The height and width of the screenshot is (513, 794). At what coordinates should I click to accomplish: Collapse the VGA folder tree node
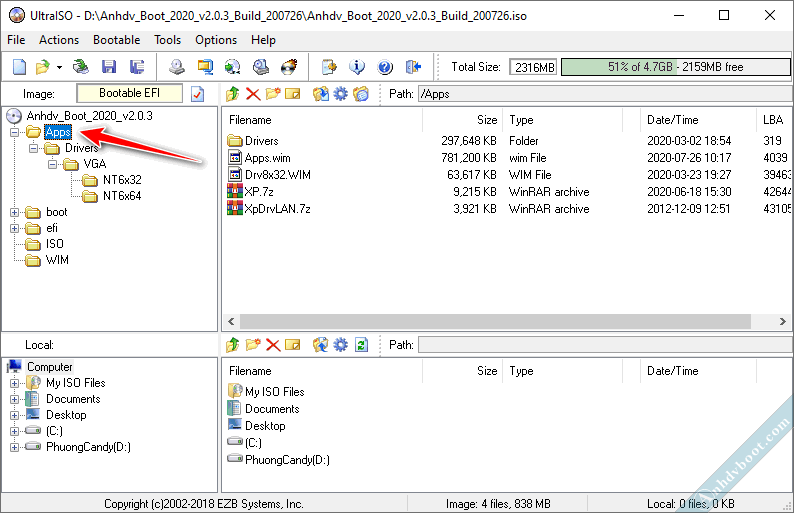tap(53, 165)
